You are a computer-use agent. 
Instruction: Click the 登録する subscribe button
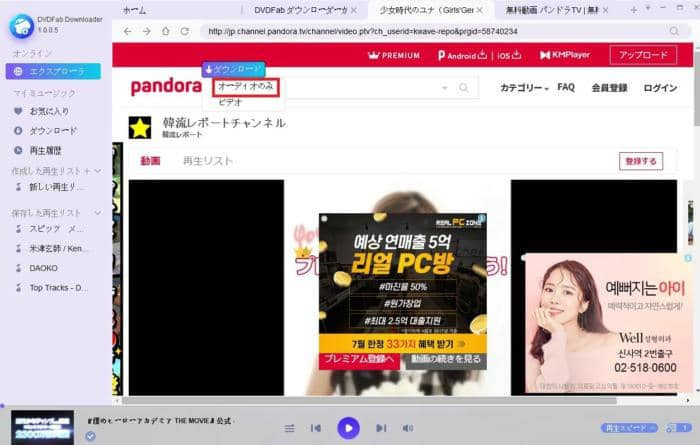(x=641, y=161)
